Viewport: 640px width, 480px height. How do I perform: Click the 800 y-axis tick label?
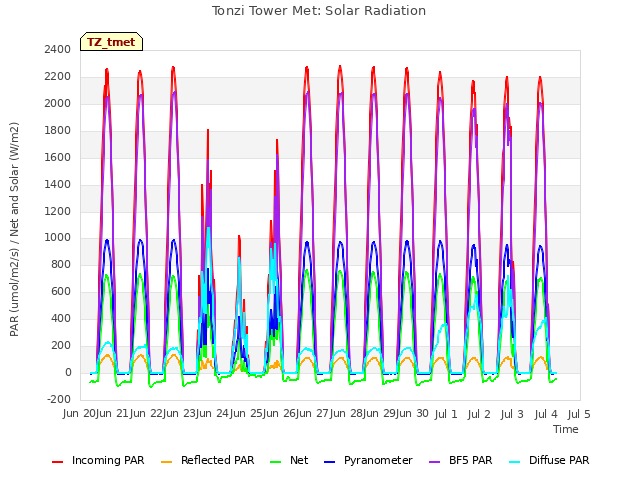point(61,264)
